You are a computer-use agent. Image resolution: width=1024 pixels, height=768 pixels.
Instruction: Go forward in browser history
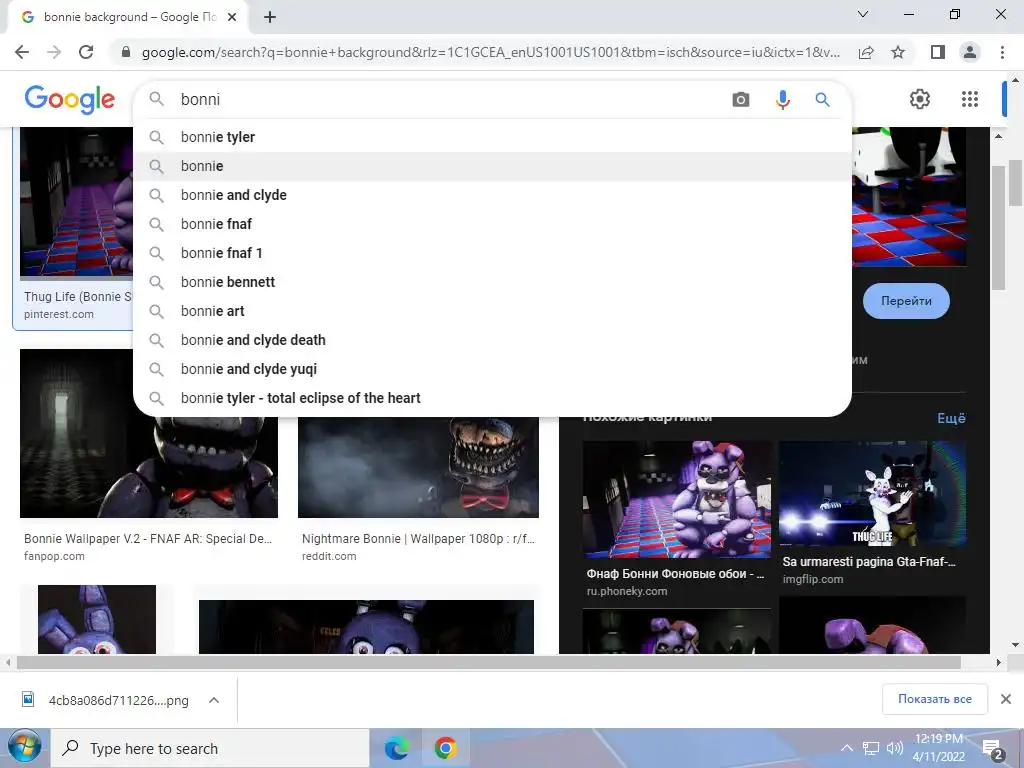[x=54, y=52]
